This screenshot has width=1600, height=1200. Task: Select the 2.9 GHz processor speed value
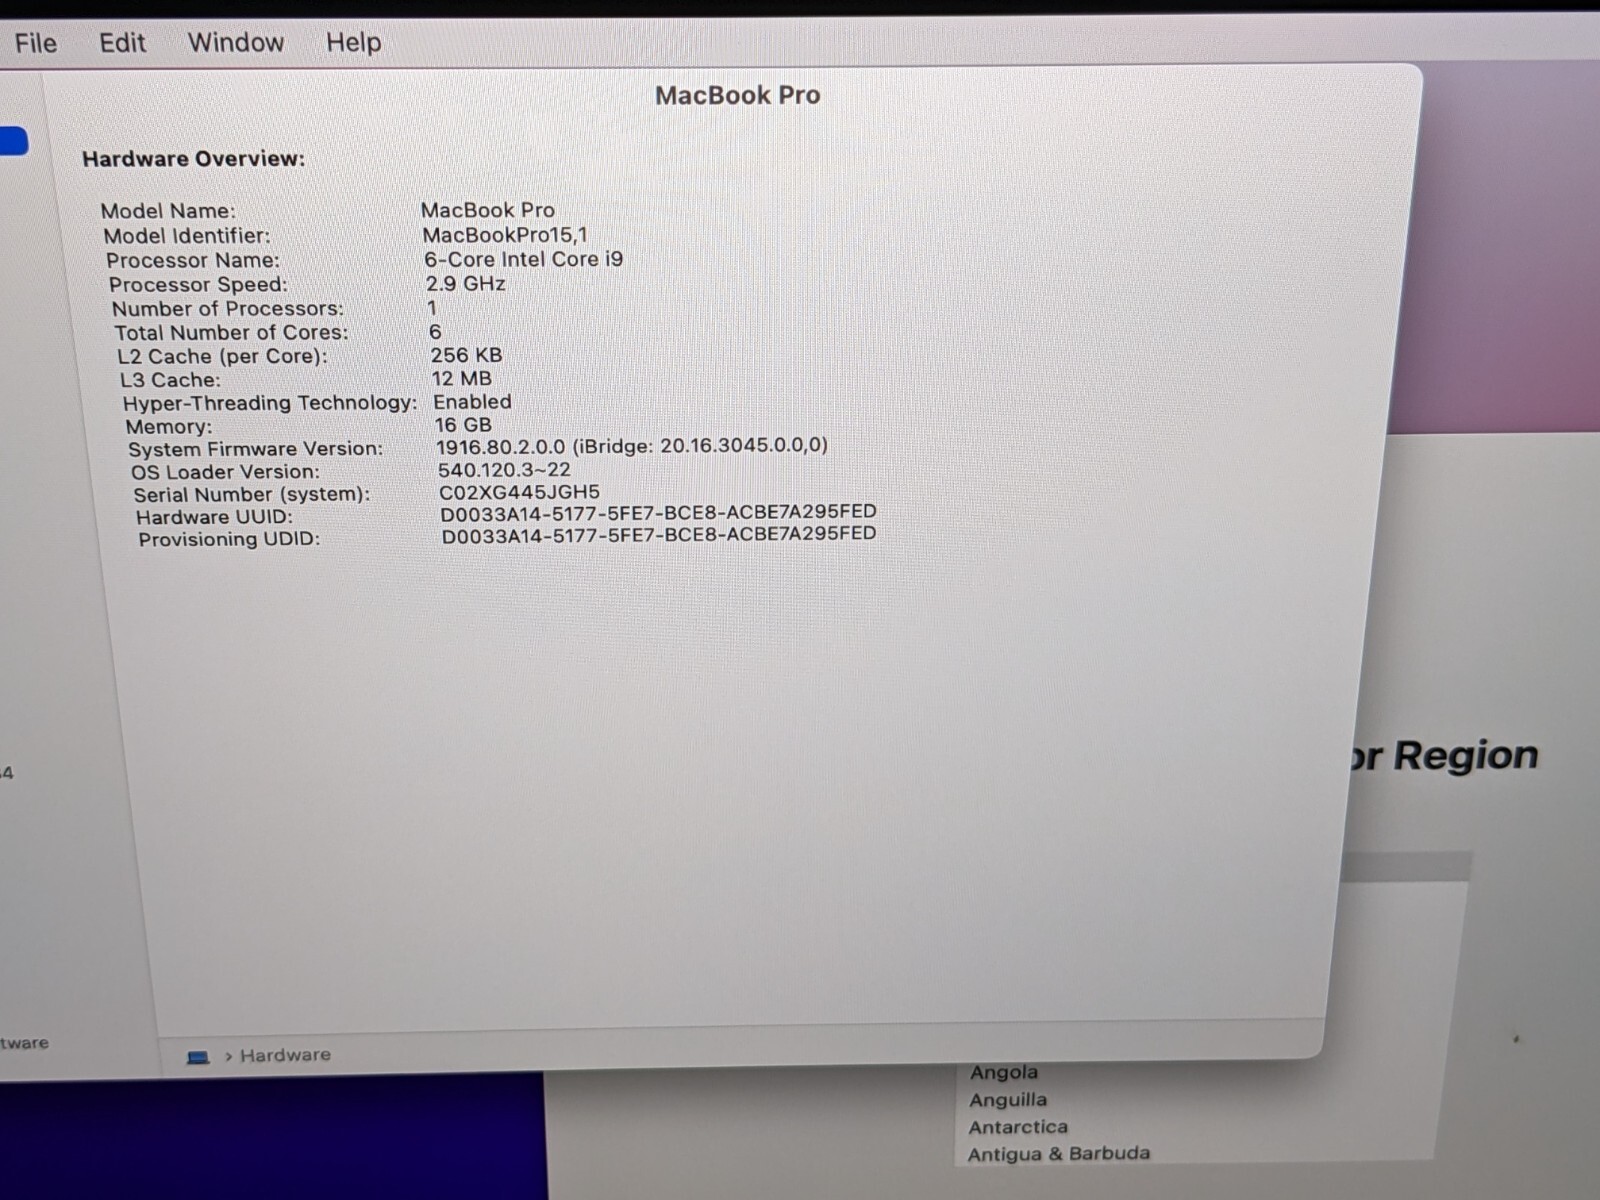466,283
